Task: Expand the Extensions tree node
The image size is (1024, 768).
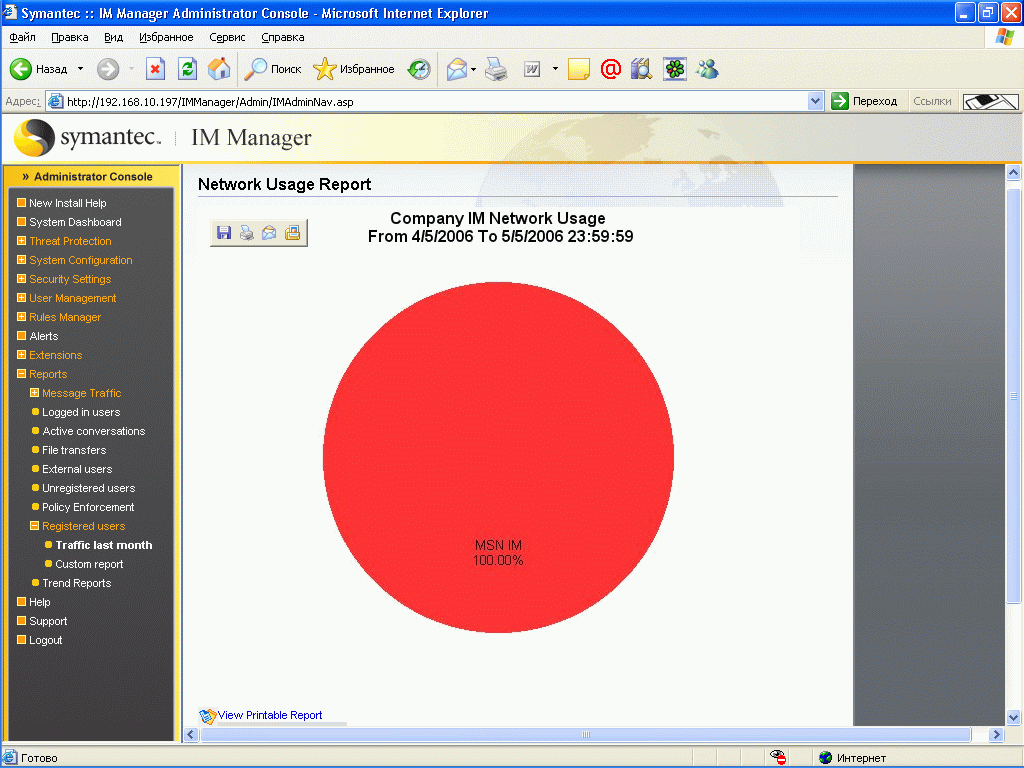Action: [x=21, y=355]
